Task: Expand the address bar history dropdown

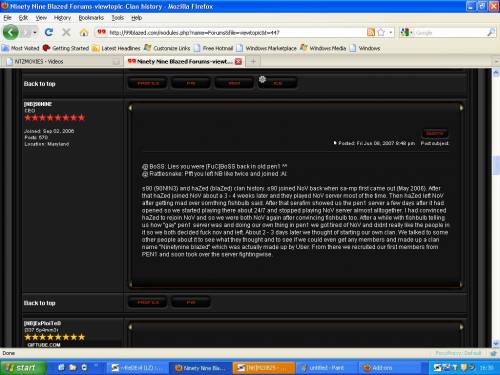Action: pos(391,32)
